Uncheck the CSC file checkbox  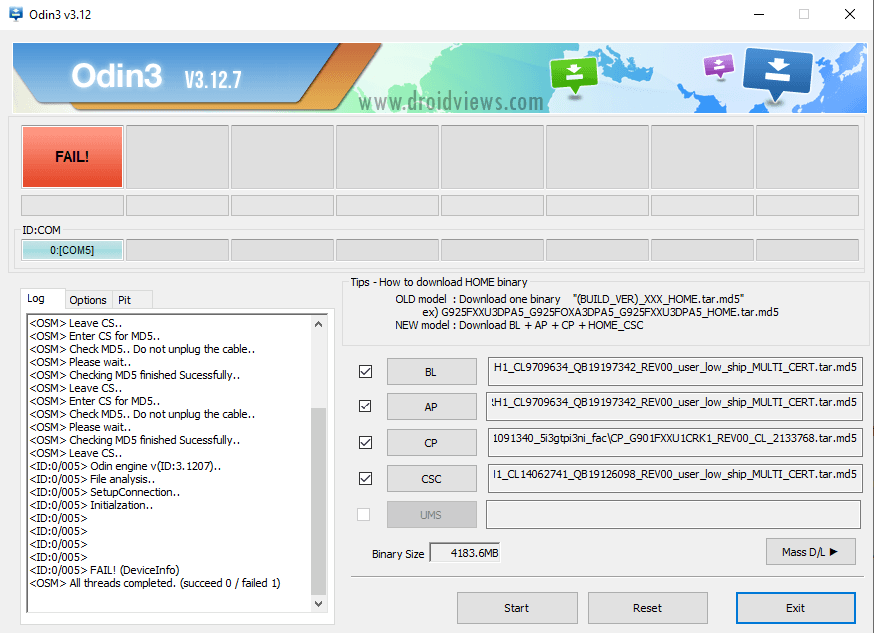point(366,478)
